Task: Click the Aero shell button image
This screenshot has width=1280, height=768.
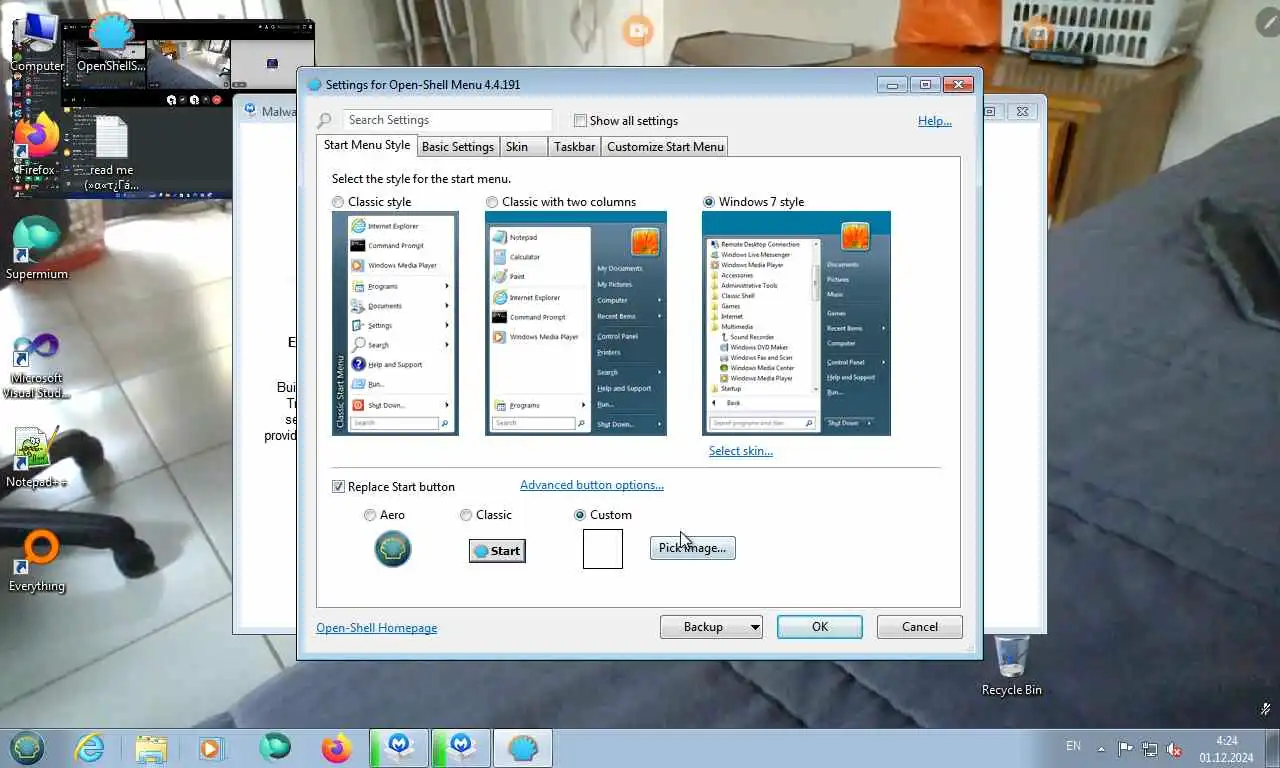Action: click(393, 549)
